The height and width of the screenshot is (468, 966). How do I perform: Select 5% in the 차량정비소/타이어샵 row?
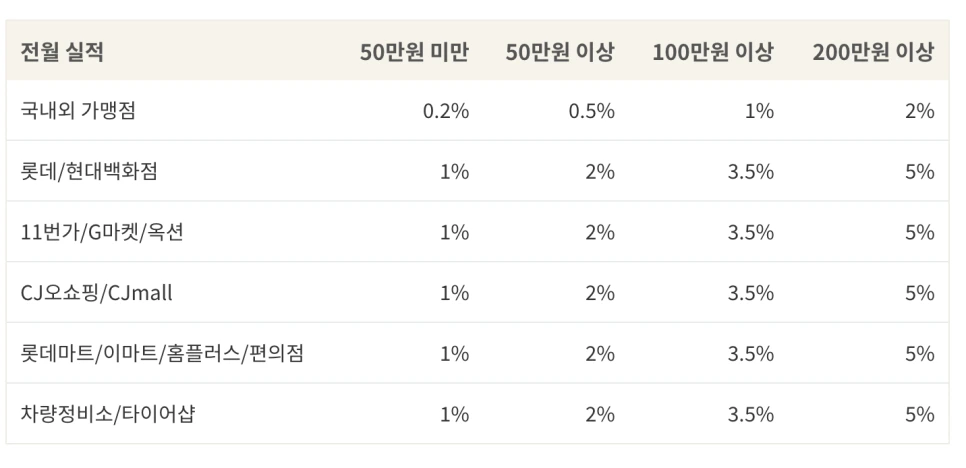920,414
